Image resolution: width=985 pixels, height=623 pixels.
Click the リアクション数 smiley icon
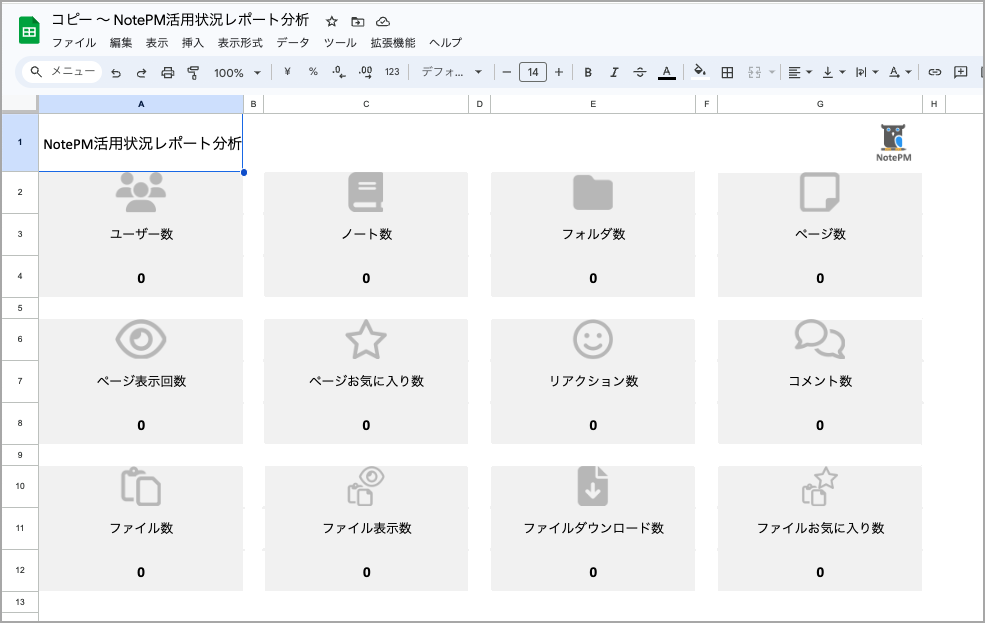(593, 339)
